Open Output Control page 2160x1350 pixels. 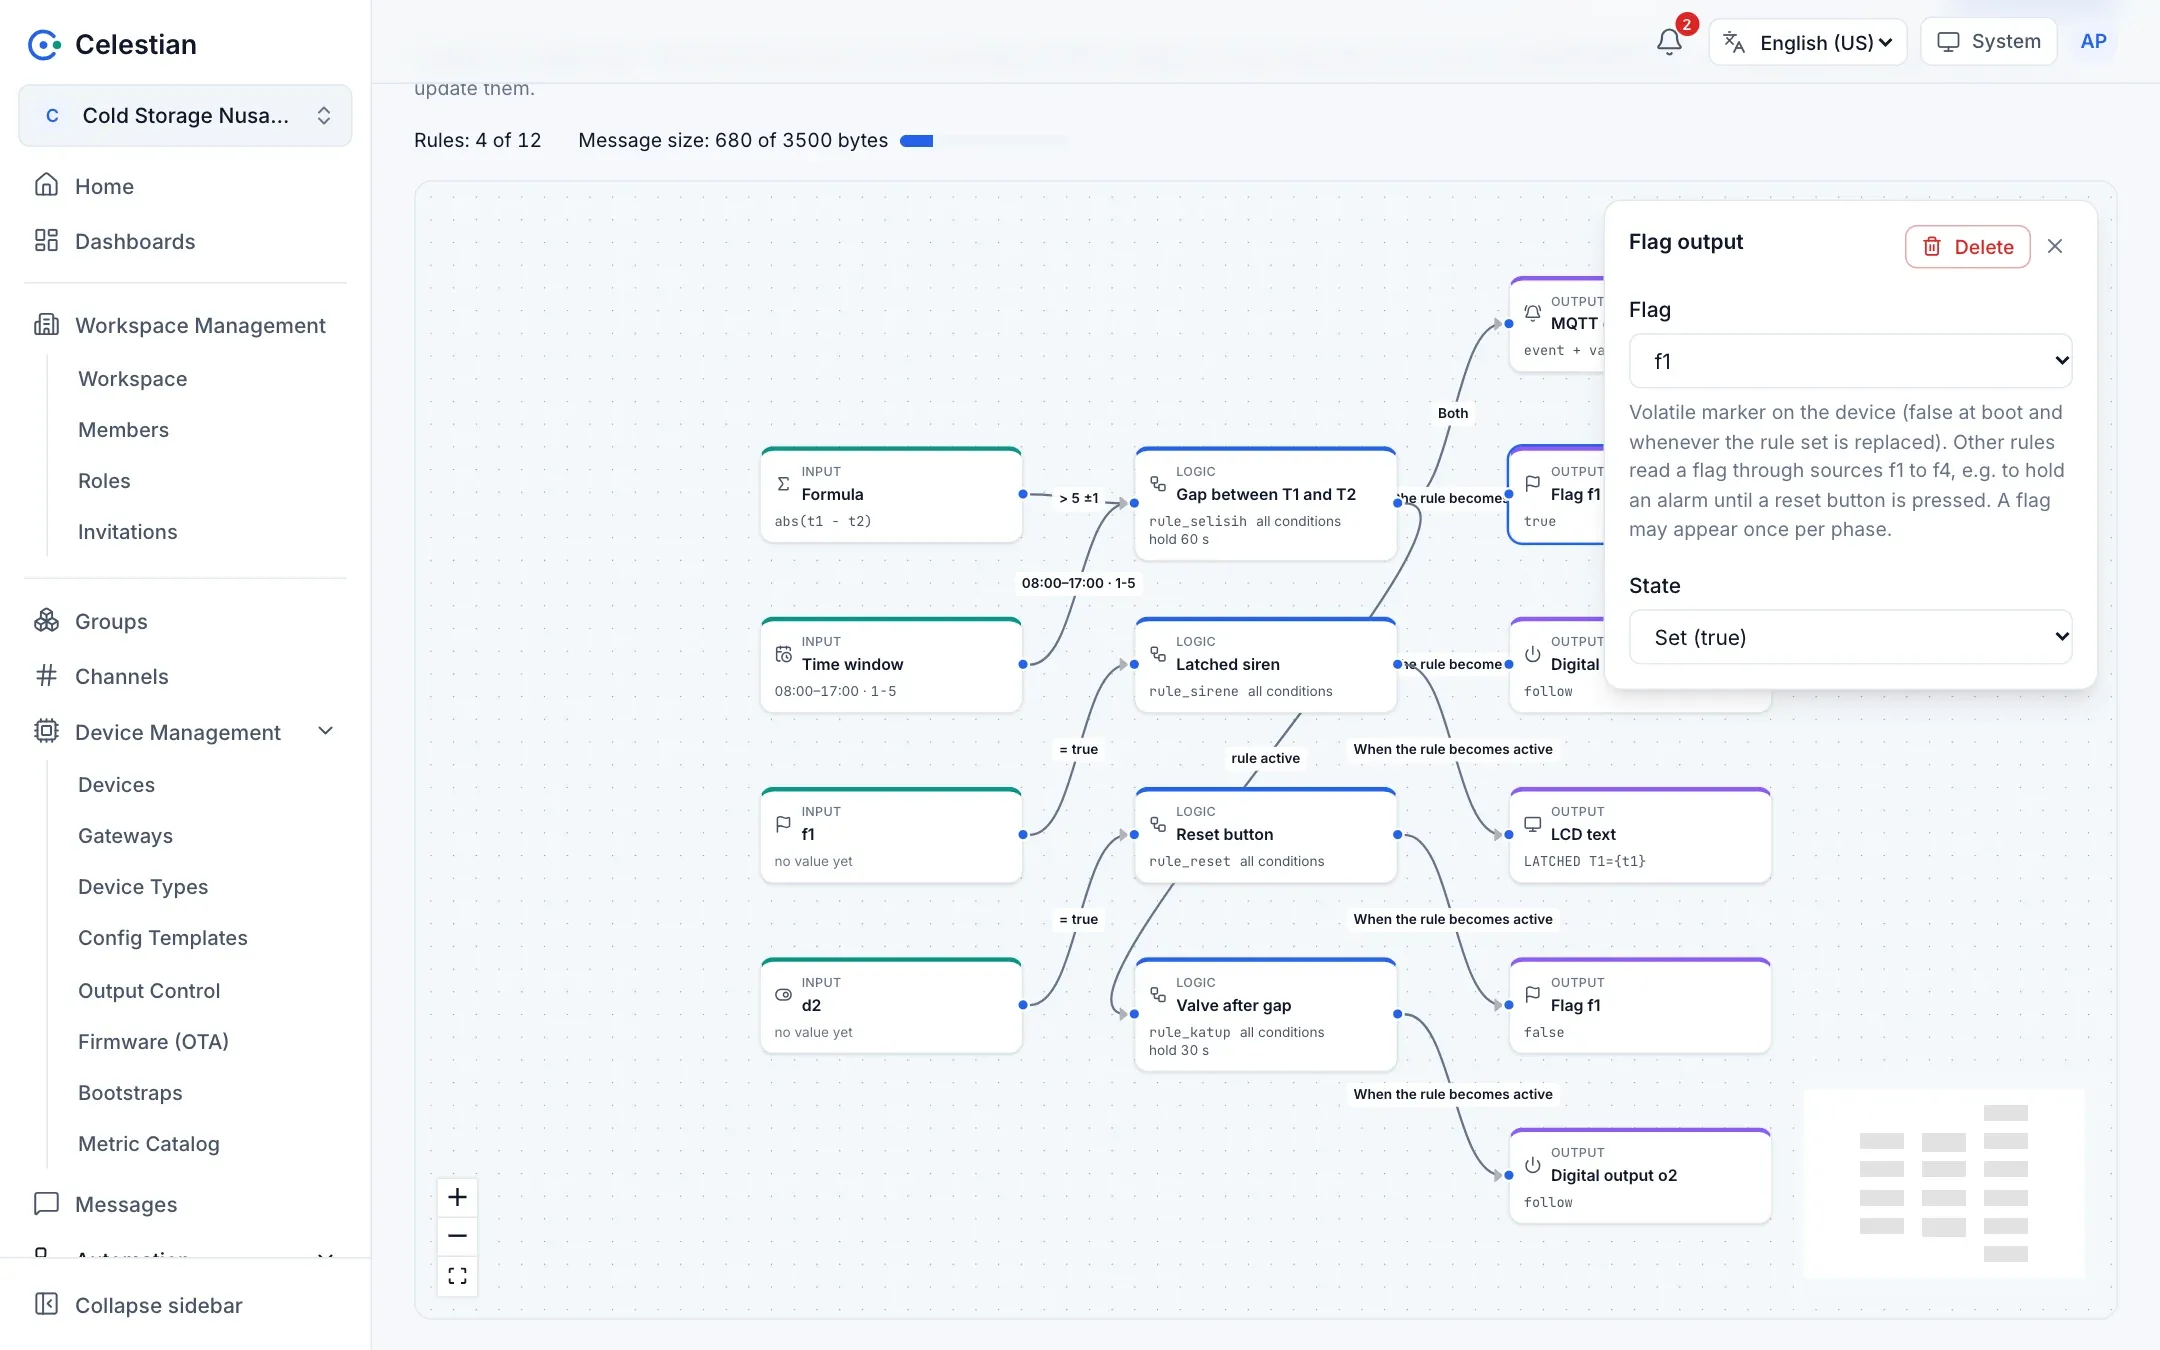[x=149, y=990]
